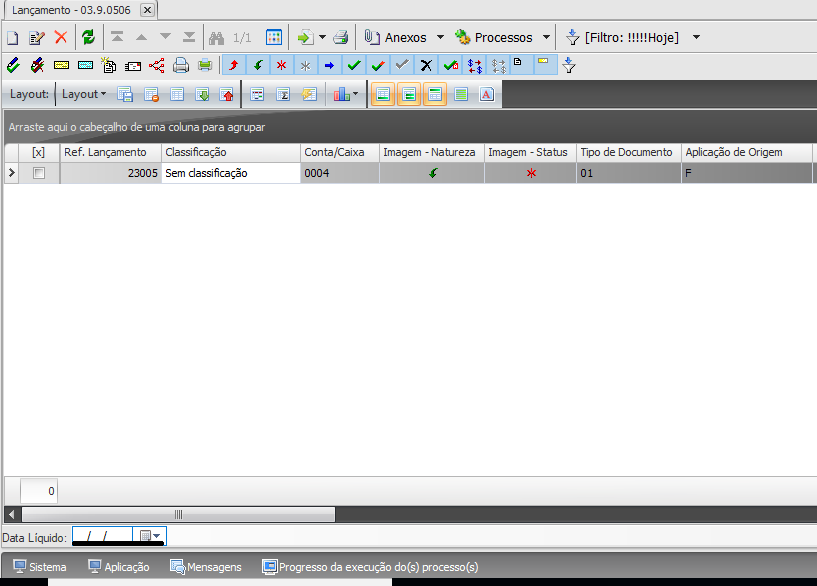Click the green check with pen icon
Viewport: 817px width, 586px height.
pyautogui.click(x=13, y=66)
